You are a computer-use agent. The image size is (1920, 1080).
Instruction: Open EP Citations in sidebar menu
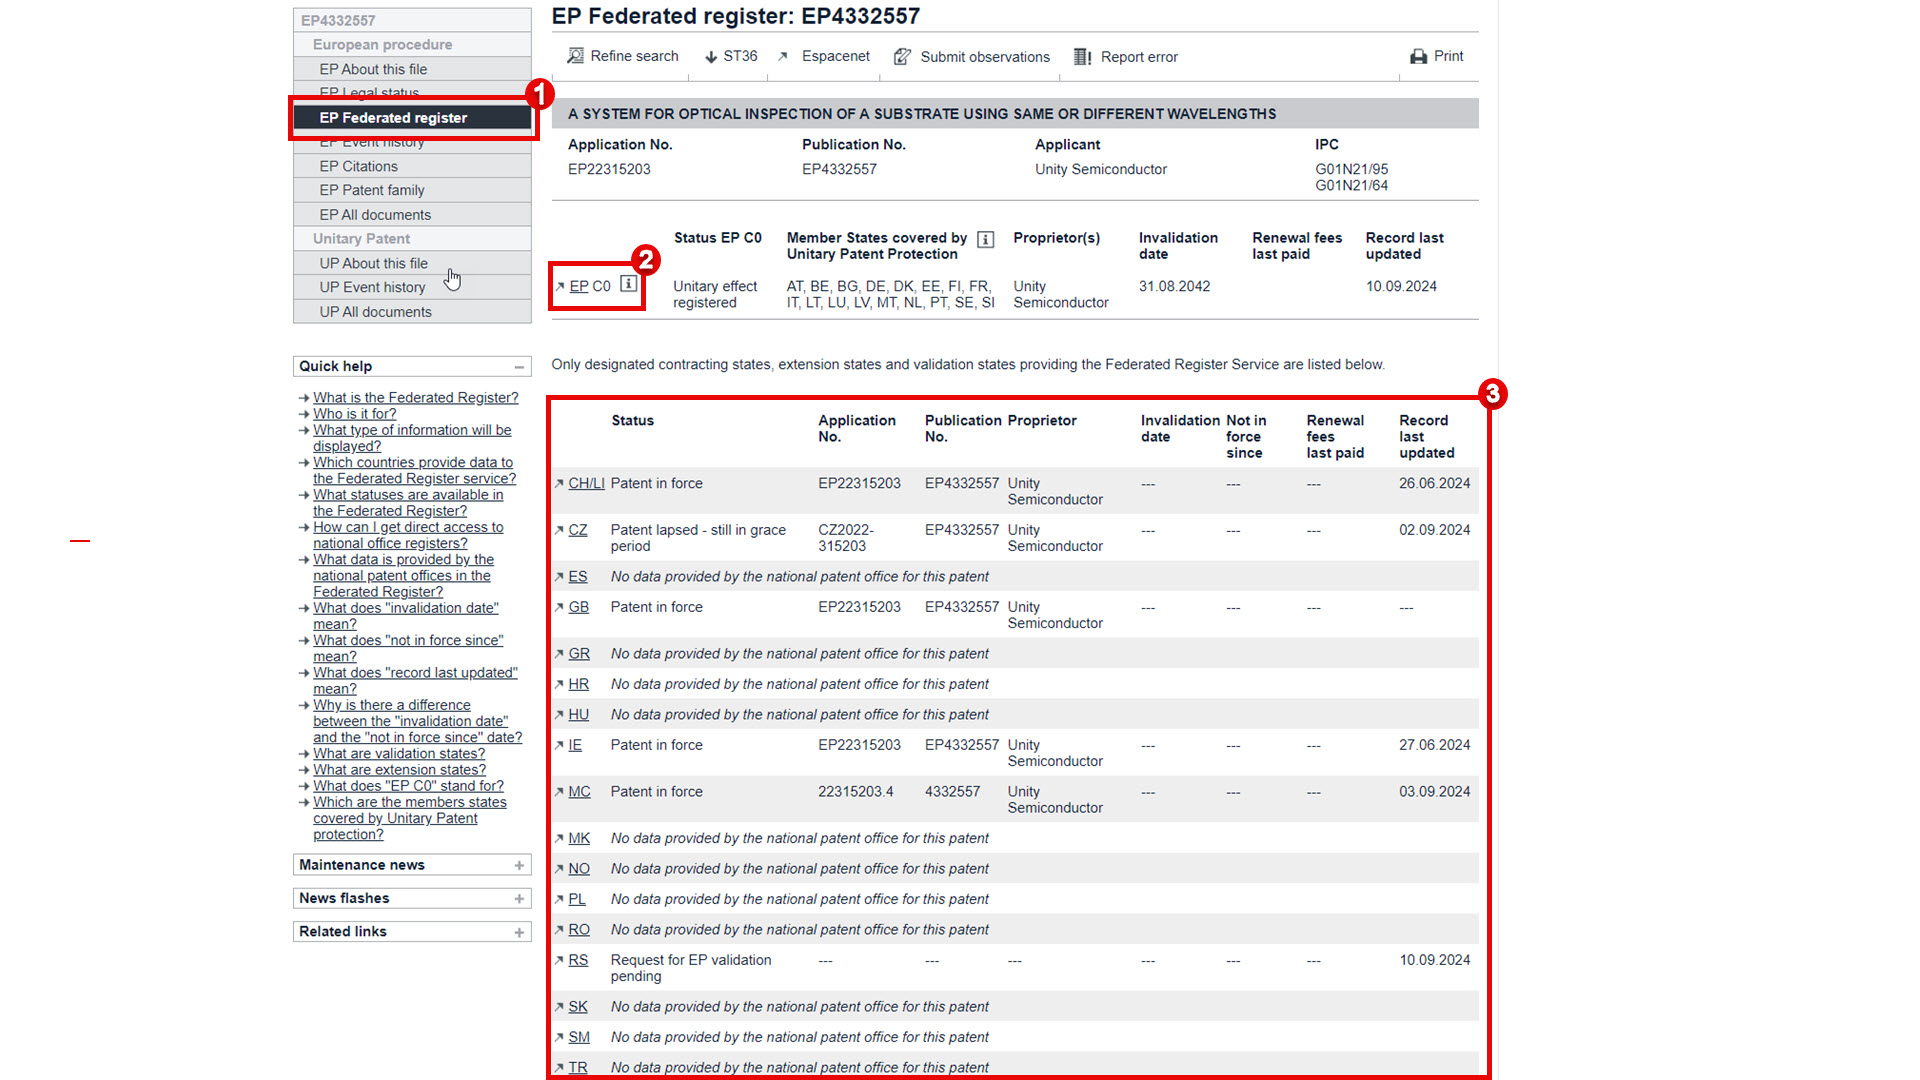point(358,166)
